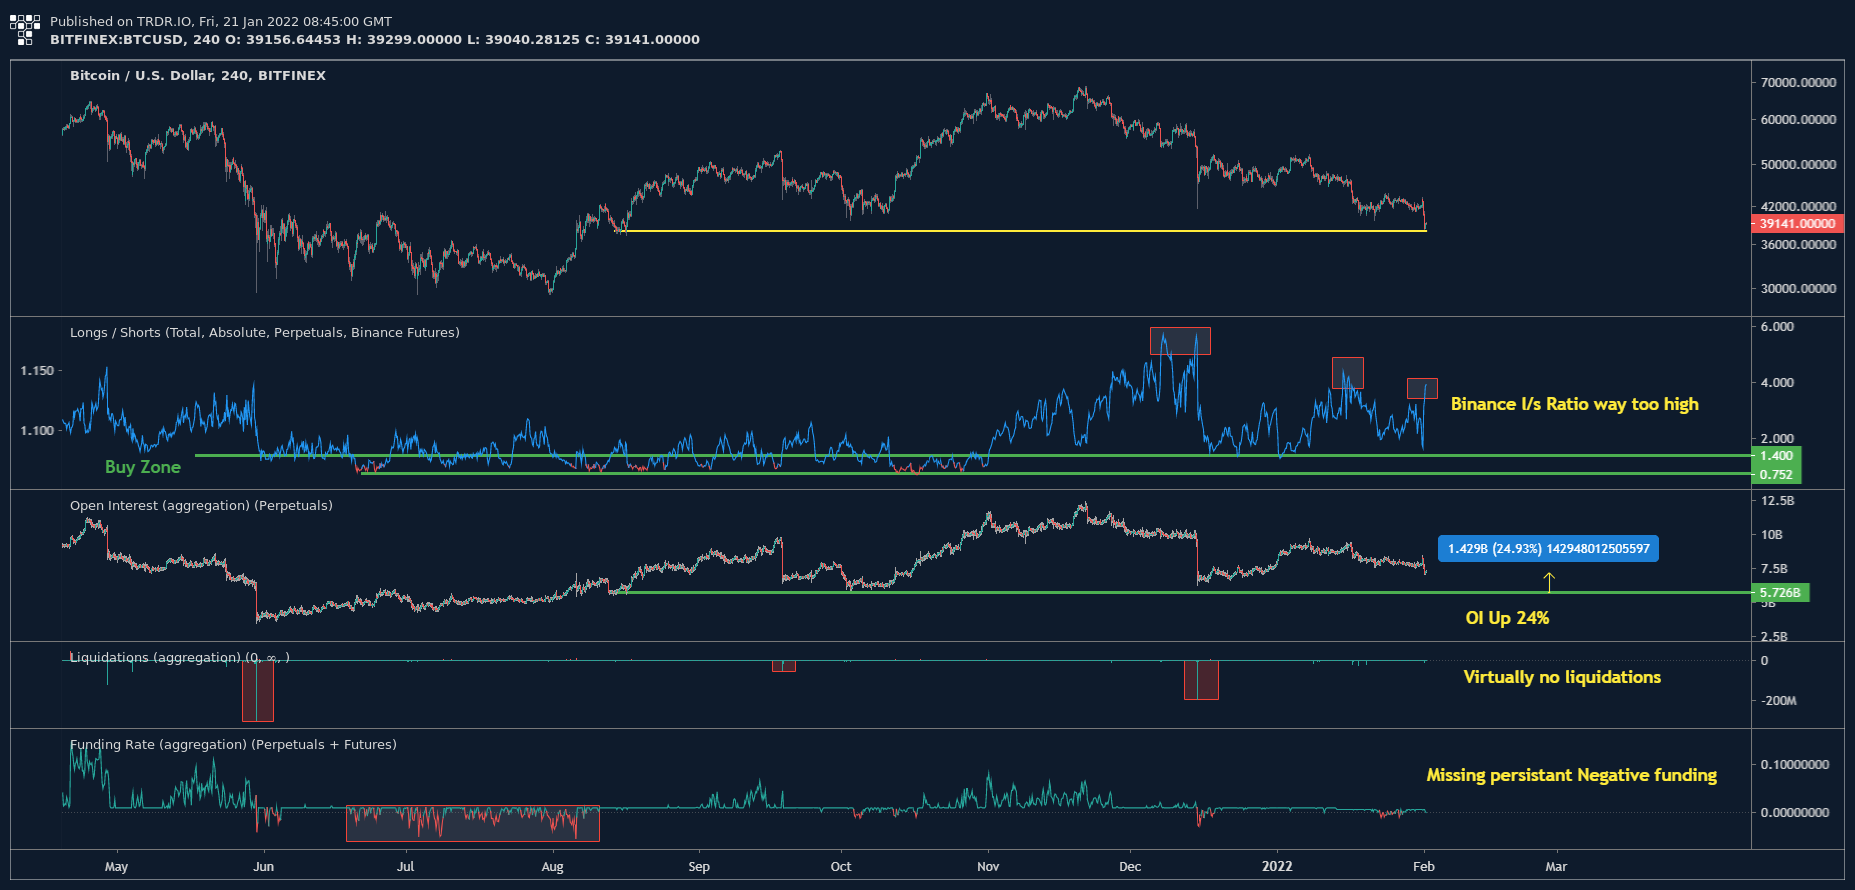Viewport: 1855px width, 890px height.
Task: Click the green 0.752 level label
Action: click(x=1776, y=475)
